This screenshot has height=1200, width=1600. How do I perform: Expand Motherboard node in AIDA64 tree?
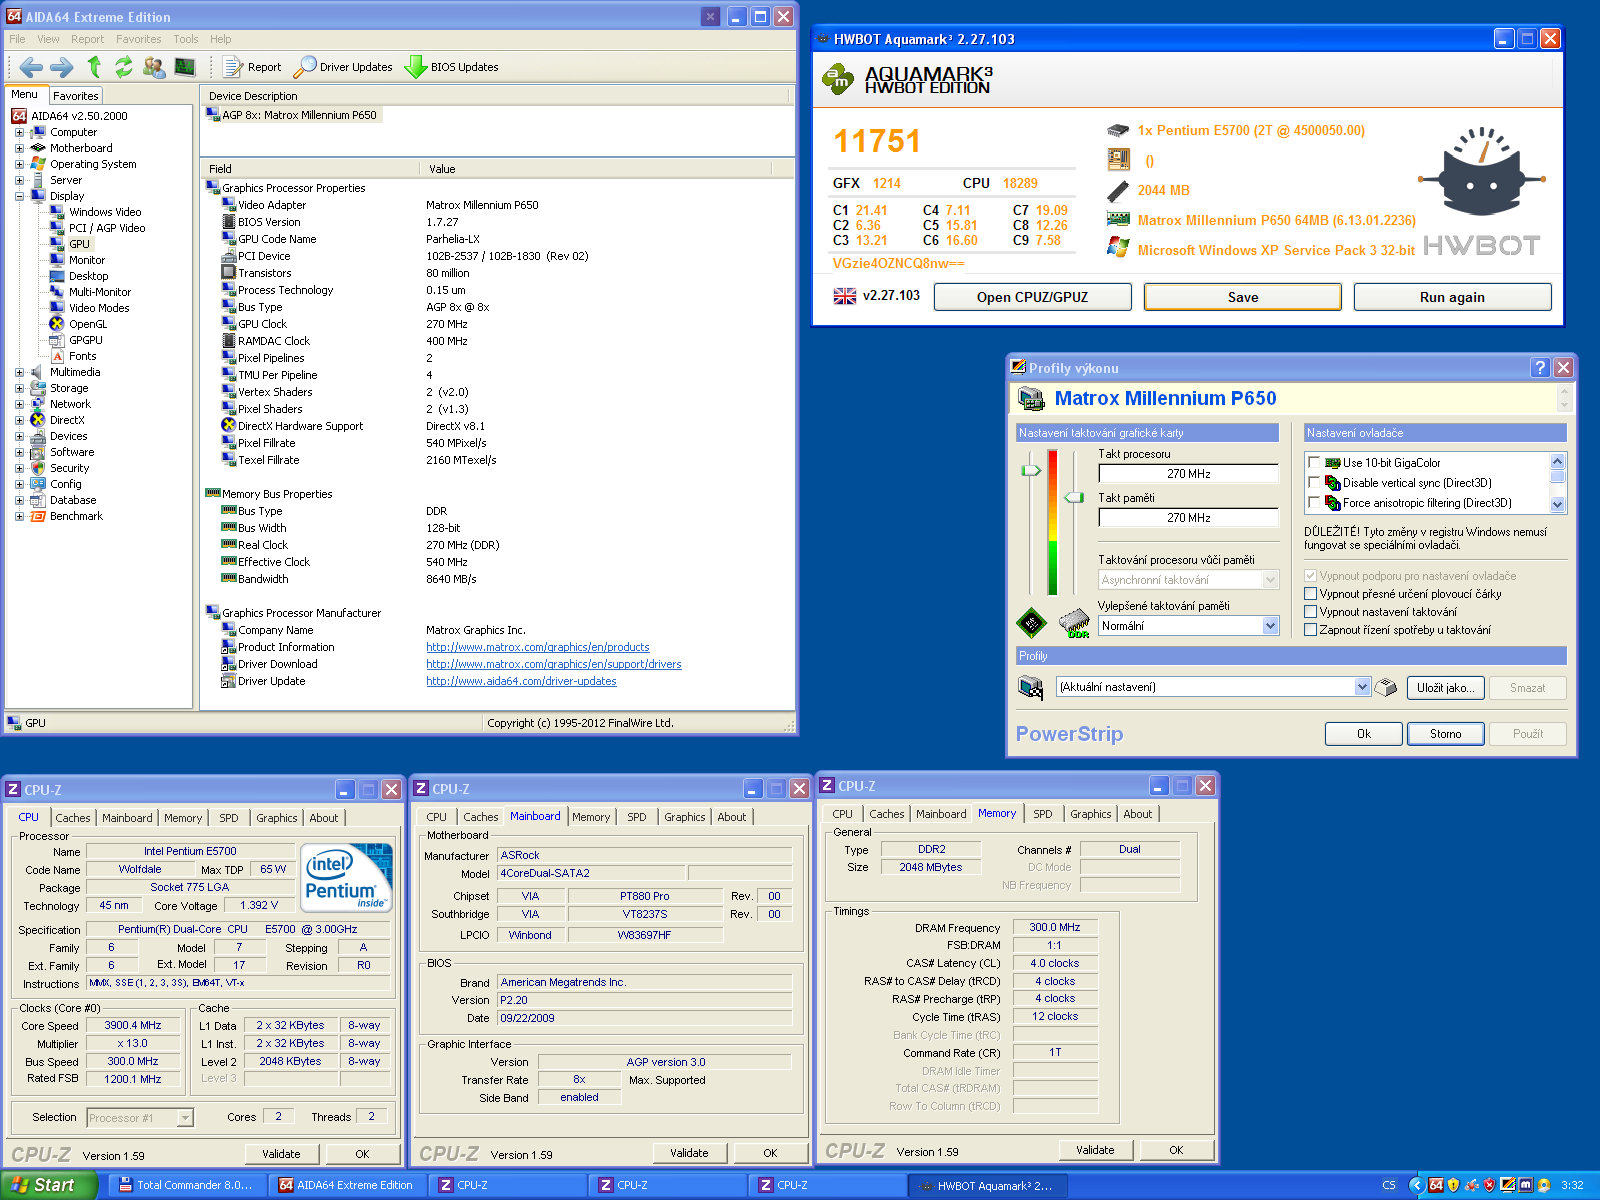19,148
